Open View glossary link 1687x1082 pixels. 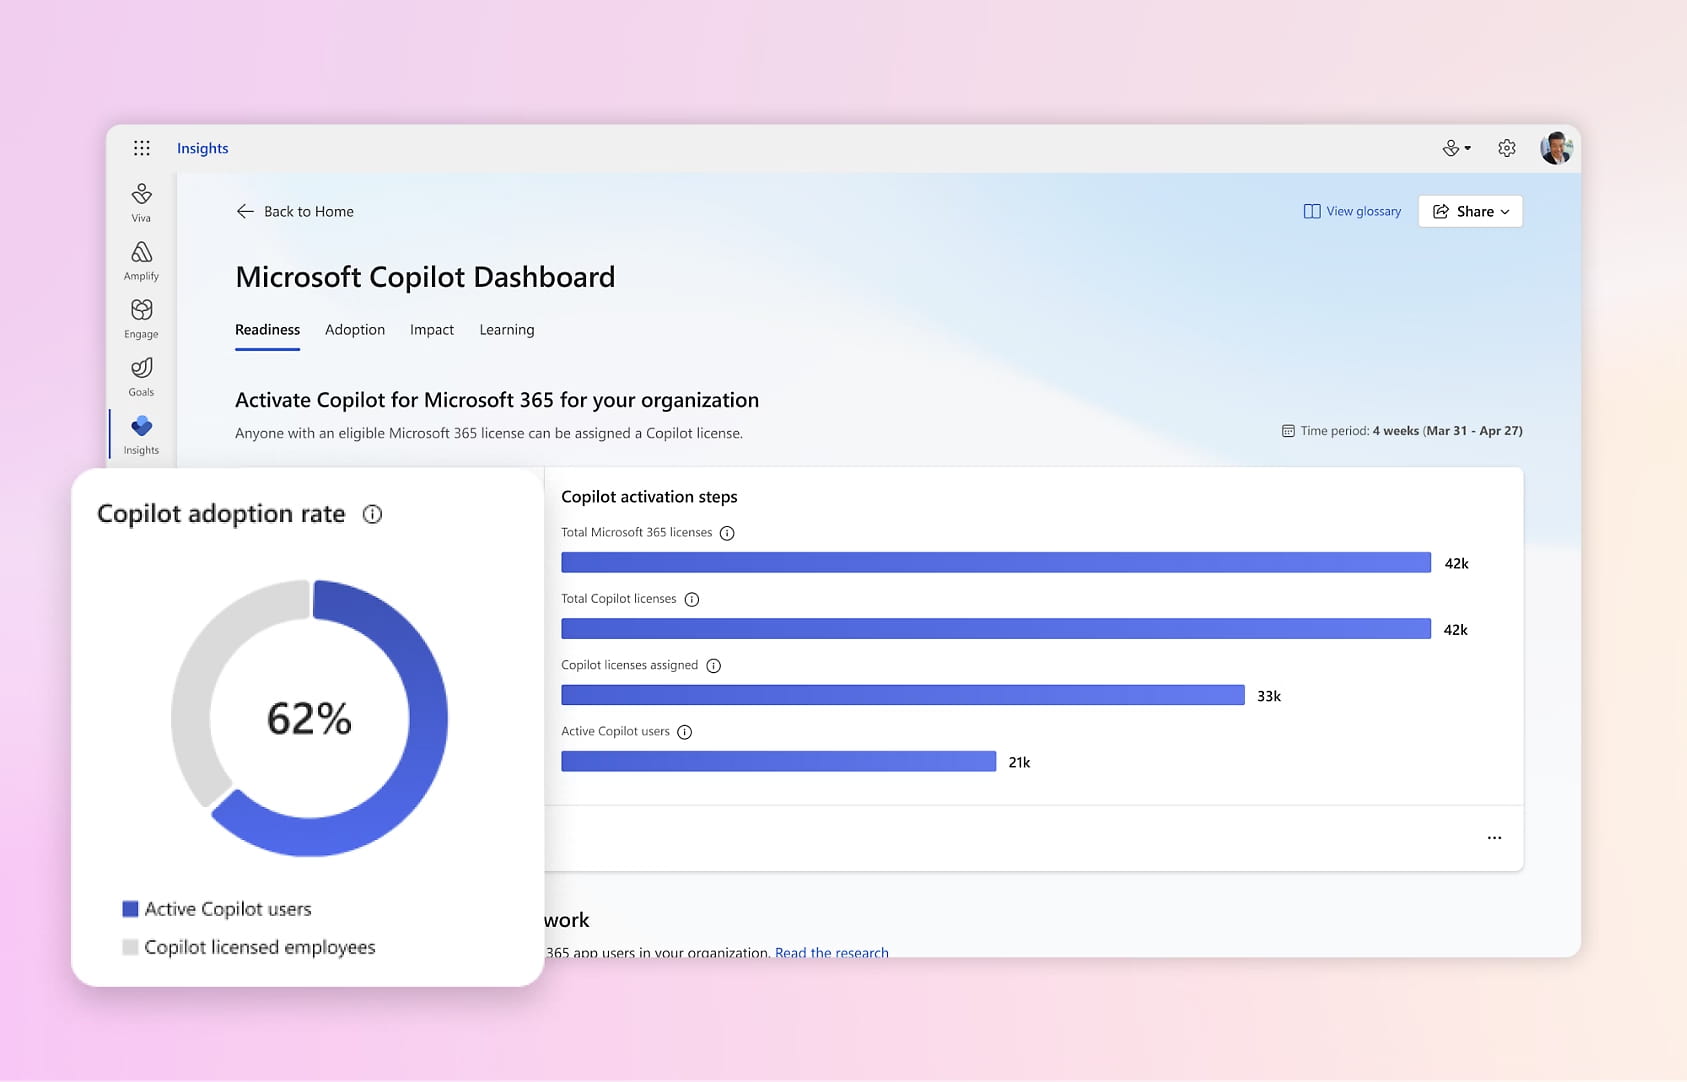point(1352,211)
